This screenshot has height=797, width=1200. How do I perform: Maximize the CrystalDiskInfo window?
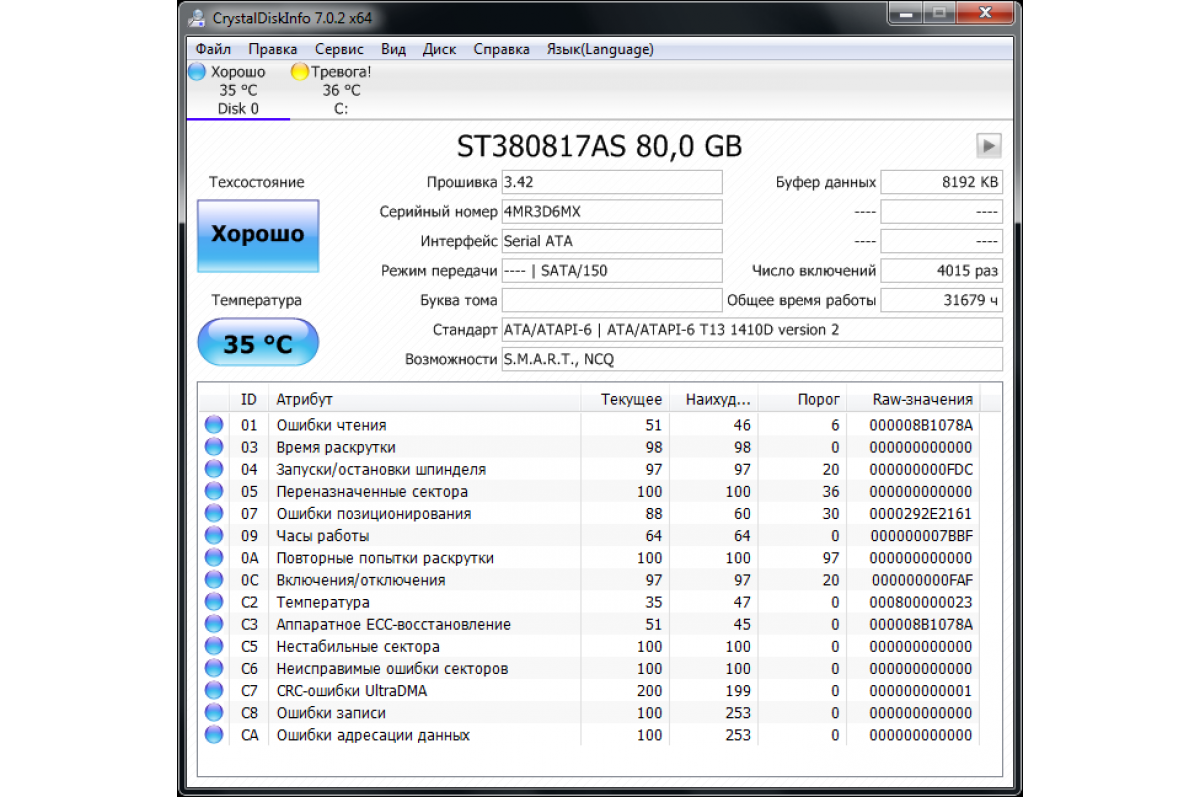pos(938,14)
